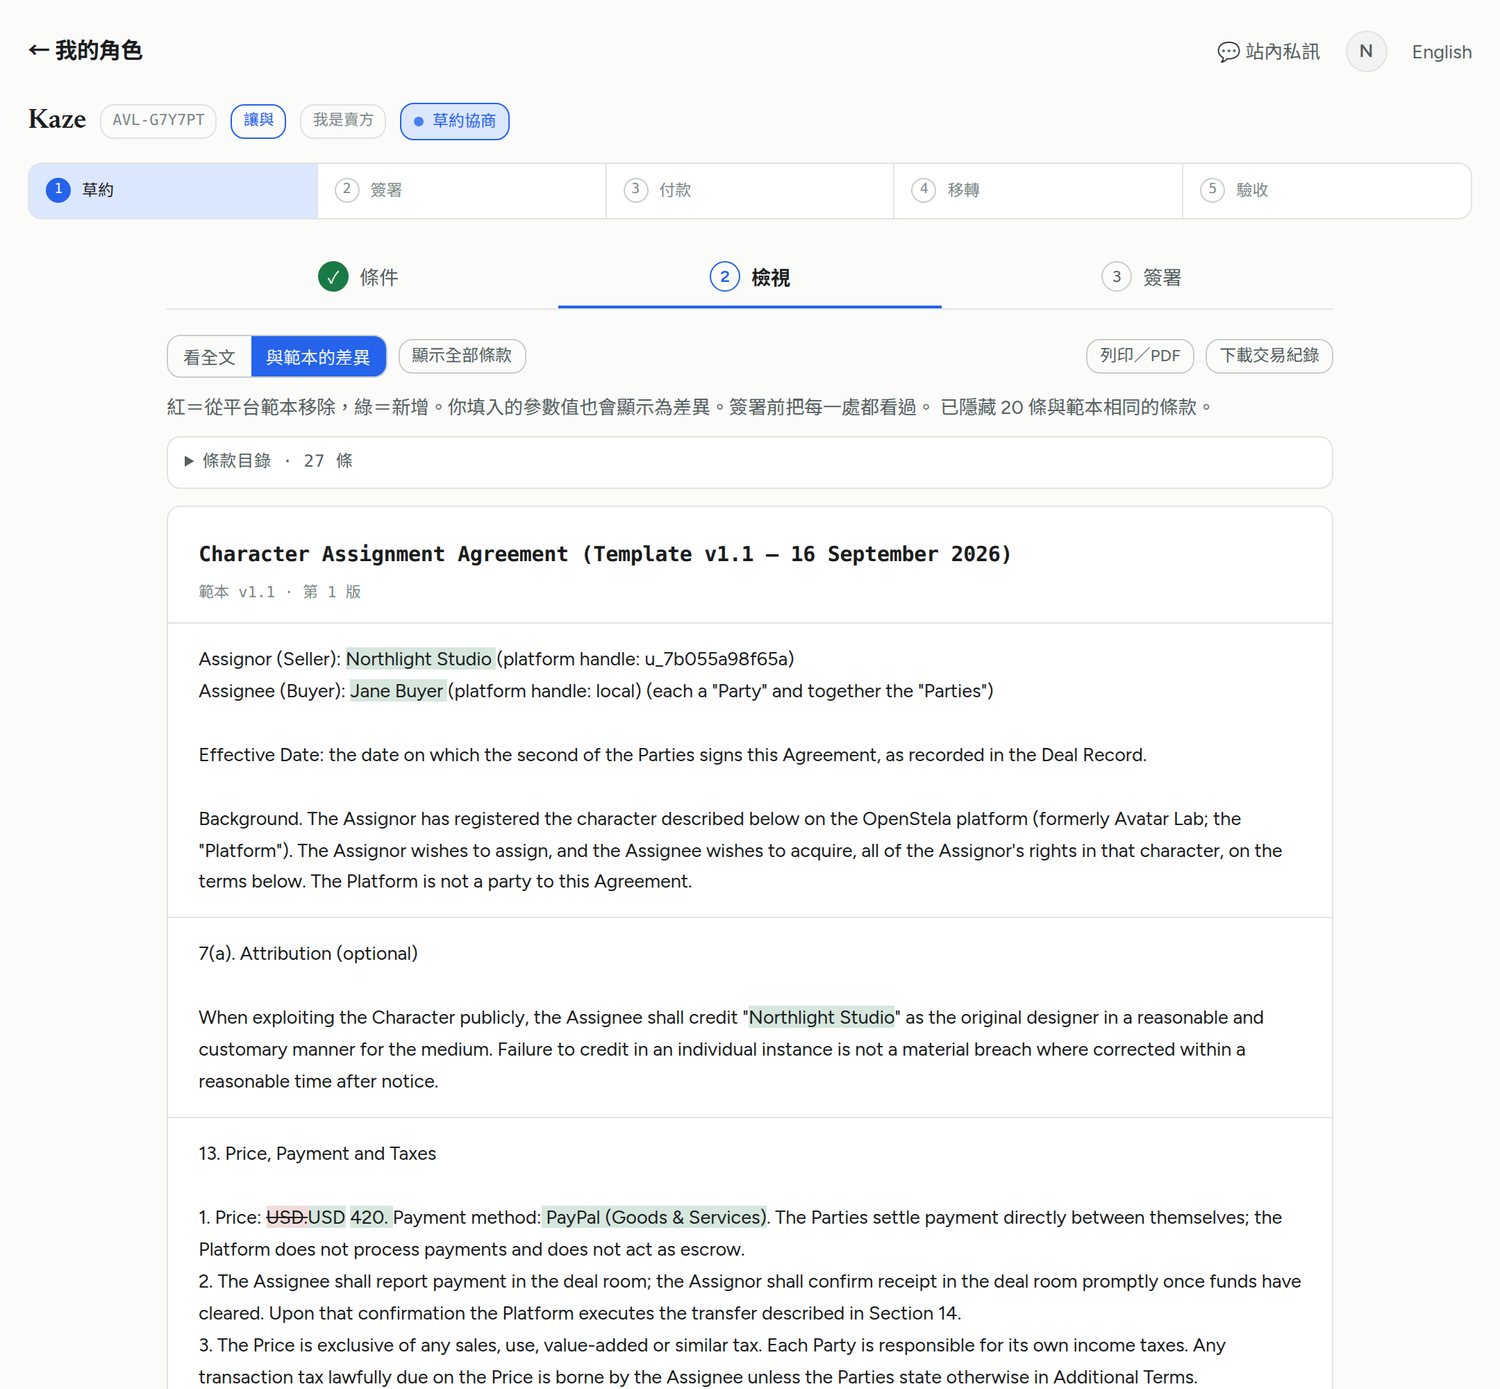The height and width of the screenshot is (1389, 1500).
Task: Click the struck-through USD text
Action: click(286, 1218)
